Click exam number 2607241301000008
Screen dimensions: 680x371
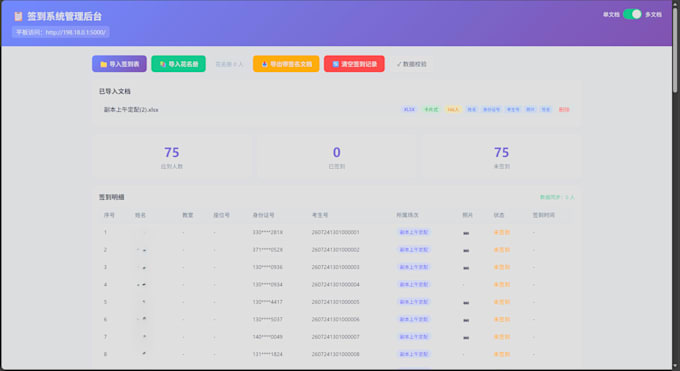[335, 354]
